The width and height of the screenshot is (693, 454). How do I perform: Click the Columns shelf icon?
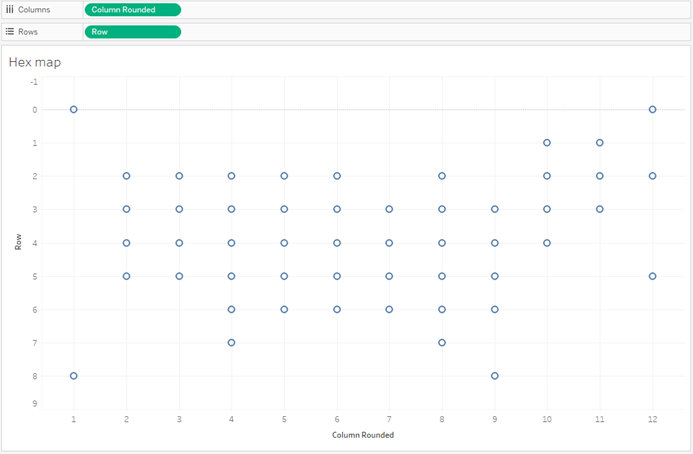click(10, 9)
